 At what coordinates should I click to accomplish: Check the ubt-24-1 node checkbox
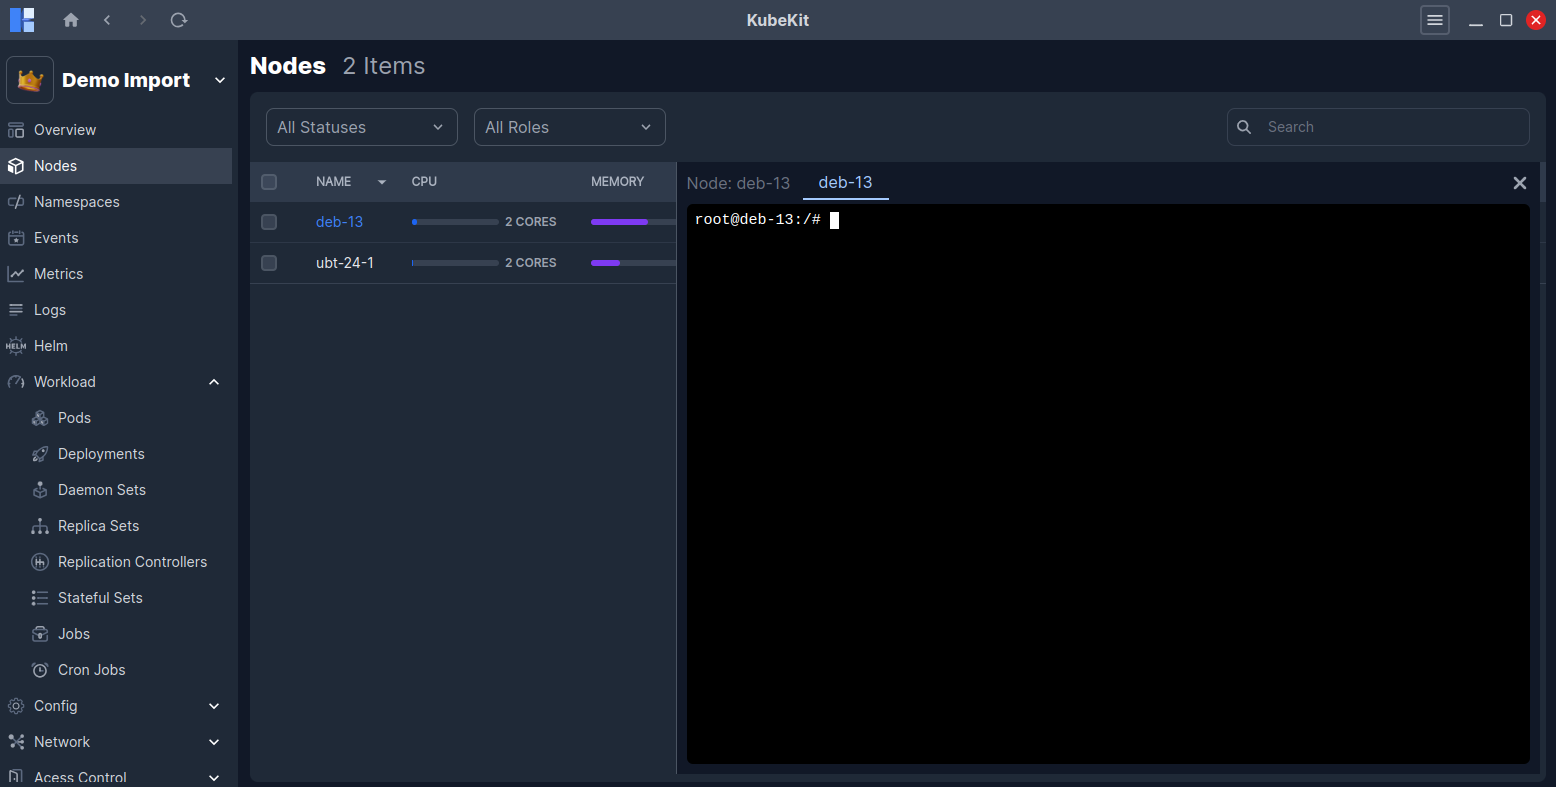268,262
